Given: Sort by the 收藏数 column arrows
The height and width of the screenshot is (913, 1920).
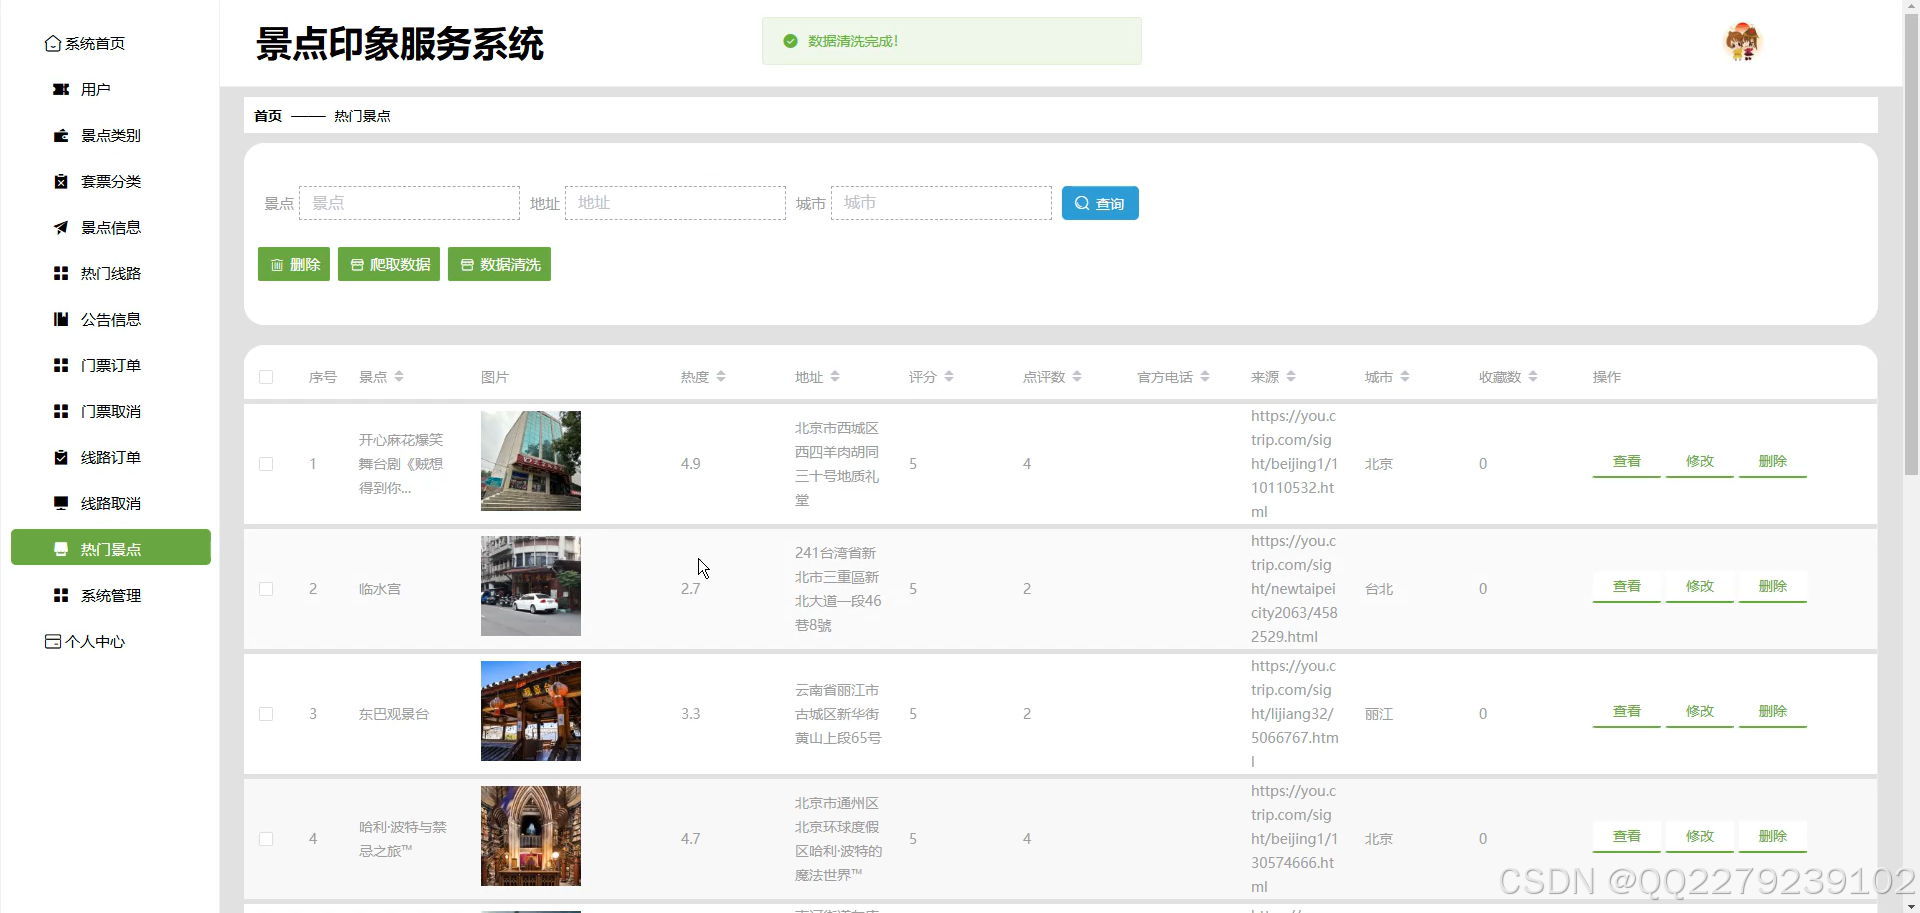Looking at the screenshot, I should (x=1533, y=377).
